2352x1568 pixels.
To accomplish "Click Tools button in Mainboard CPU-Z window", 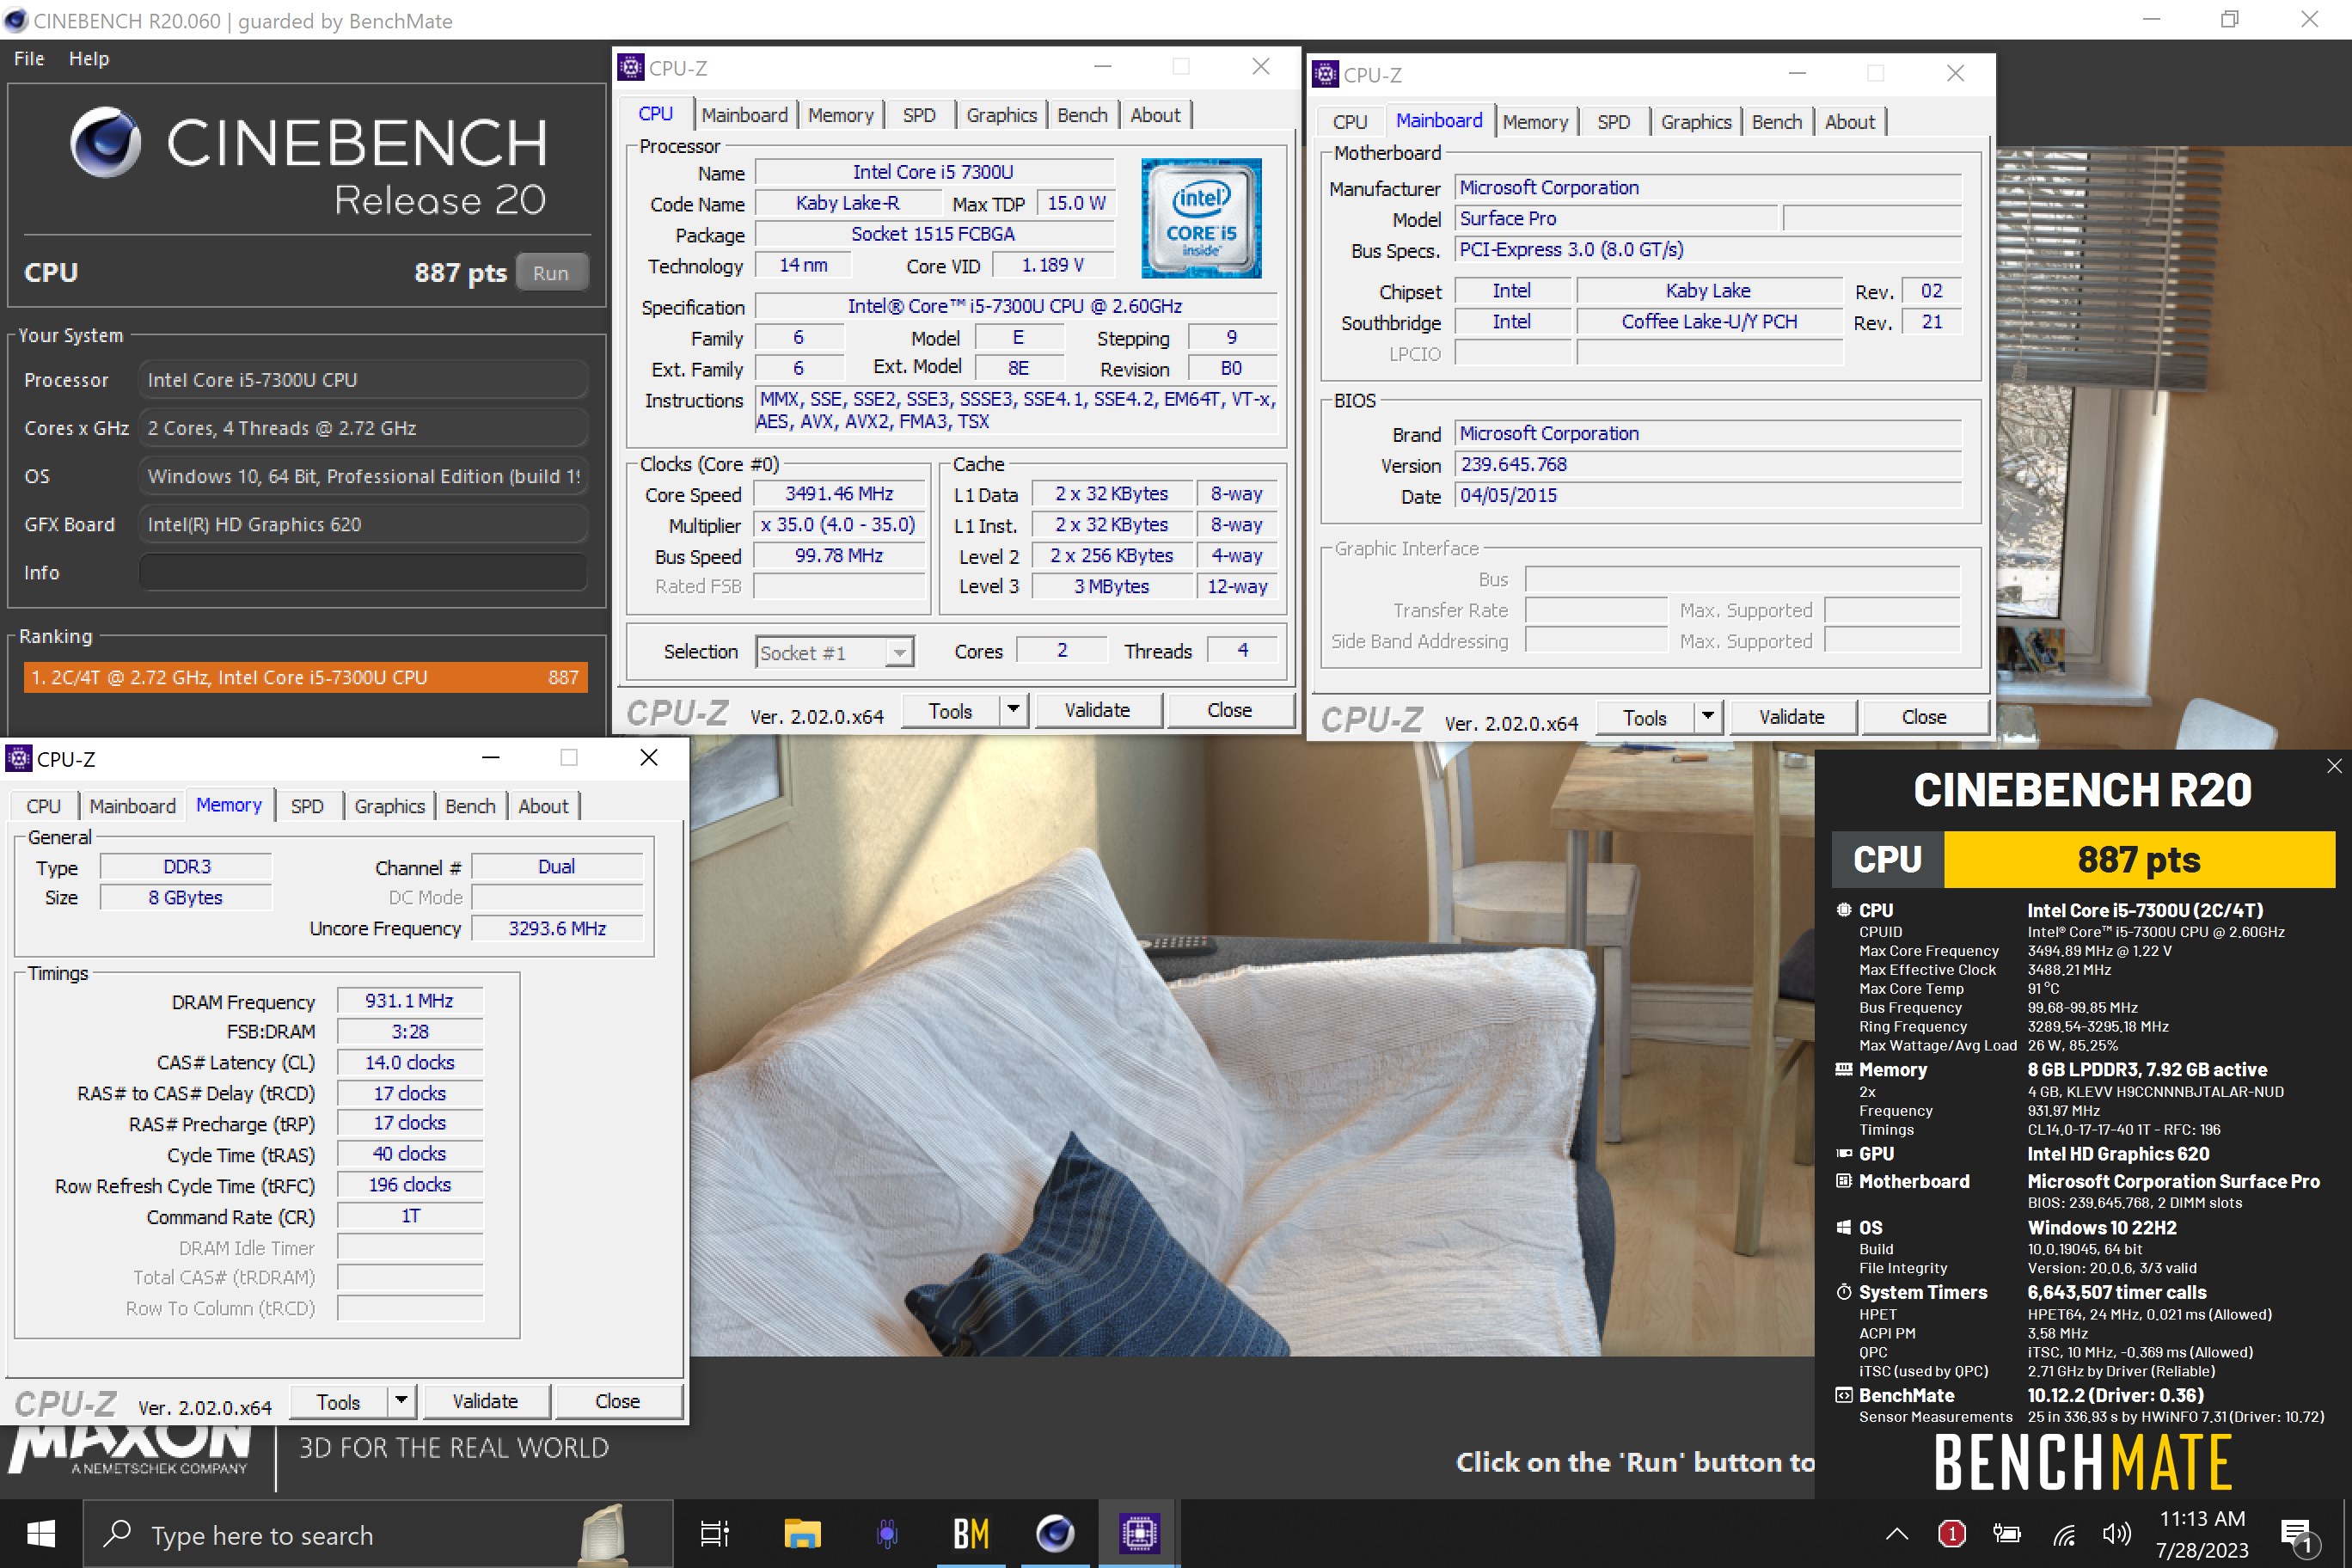I will [x=1645, y=718].
